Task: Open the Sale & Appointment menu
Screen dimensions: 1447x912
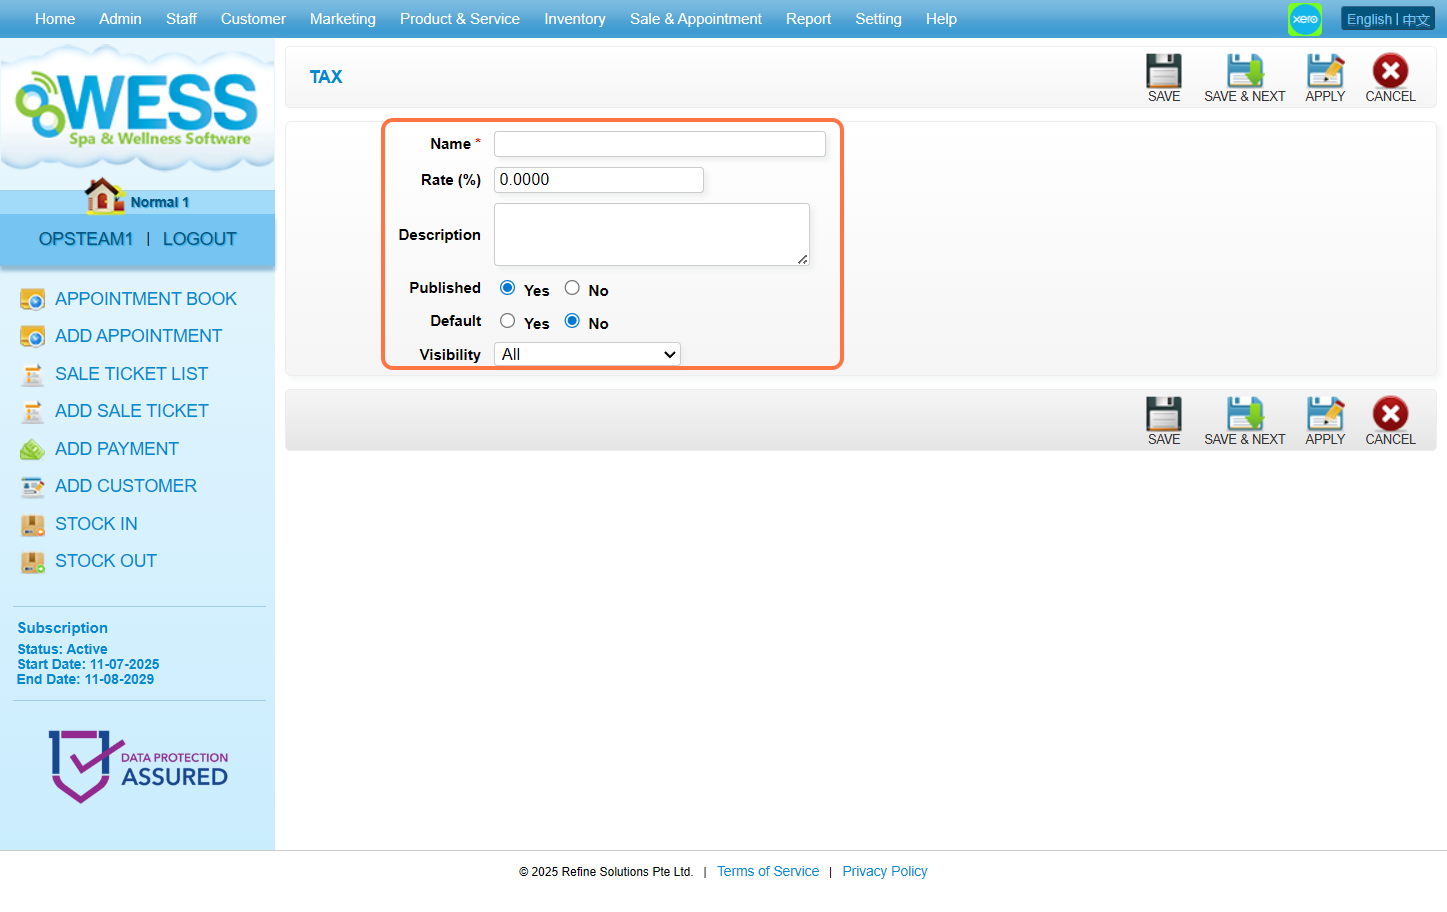Action: point(695,19)
